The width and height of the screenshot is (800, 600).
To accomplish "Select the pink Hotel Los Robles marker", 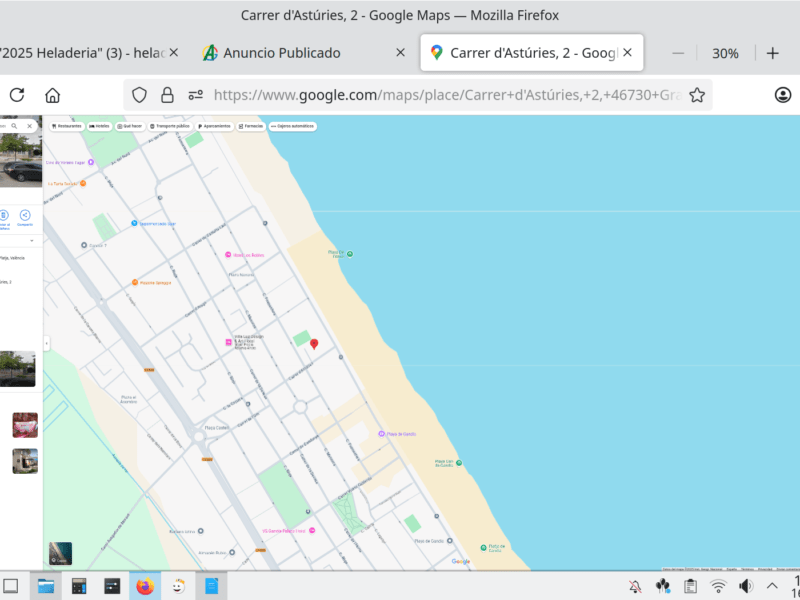I will [228, 255].
